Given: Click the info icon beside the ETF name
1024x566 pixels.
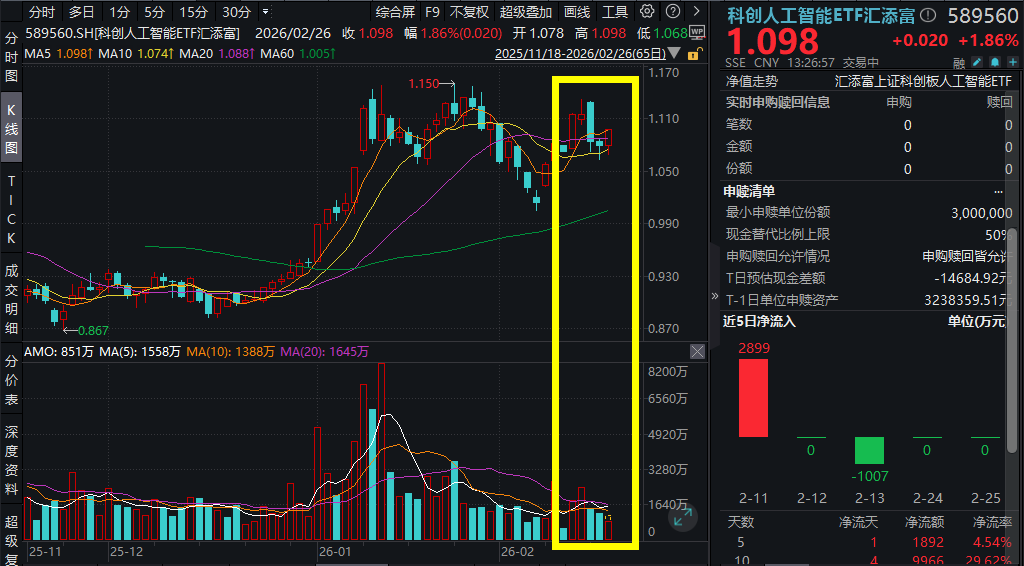Looking at the screenshot, I should click(928, 15).
